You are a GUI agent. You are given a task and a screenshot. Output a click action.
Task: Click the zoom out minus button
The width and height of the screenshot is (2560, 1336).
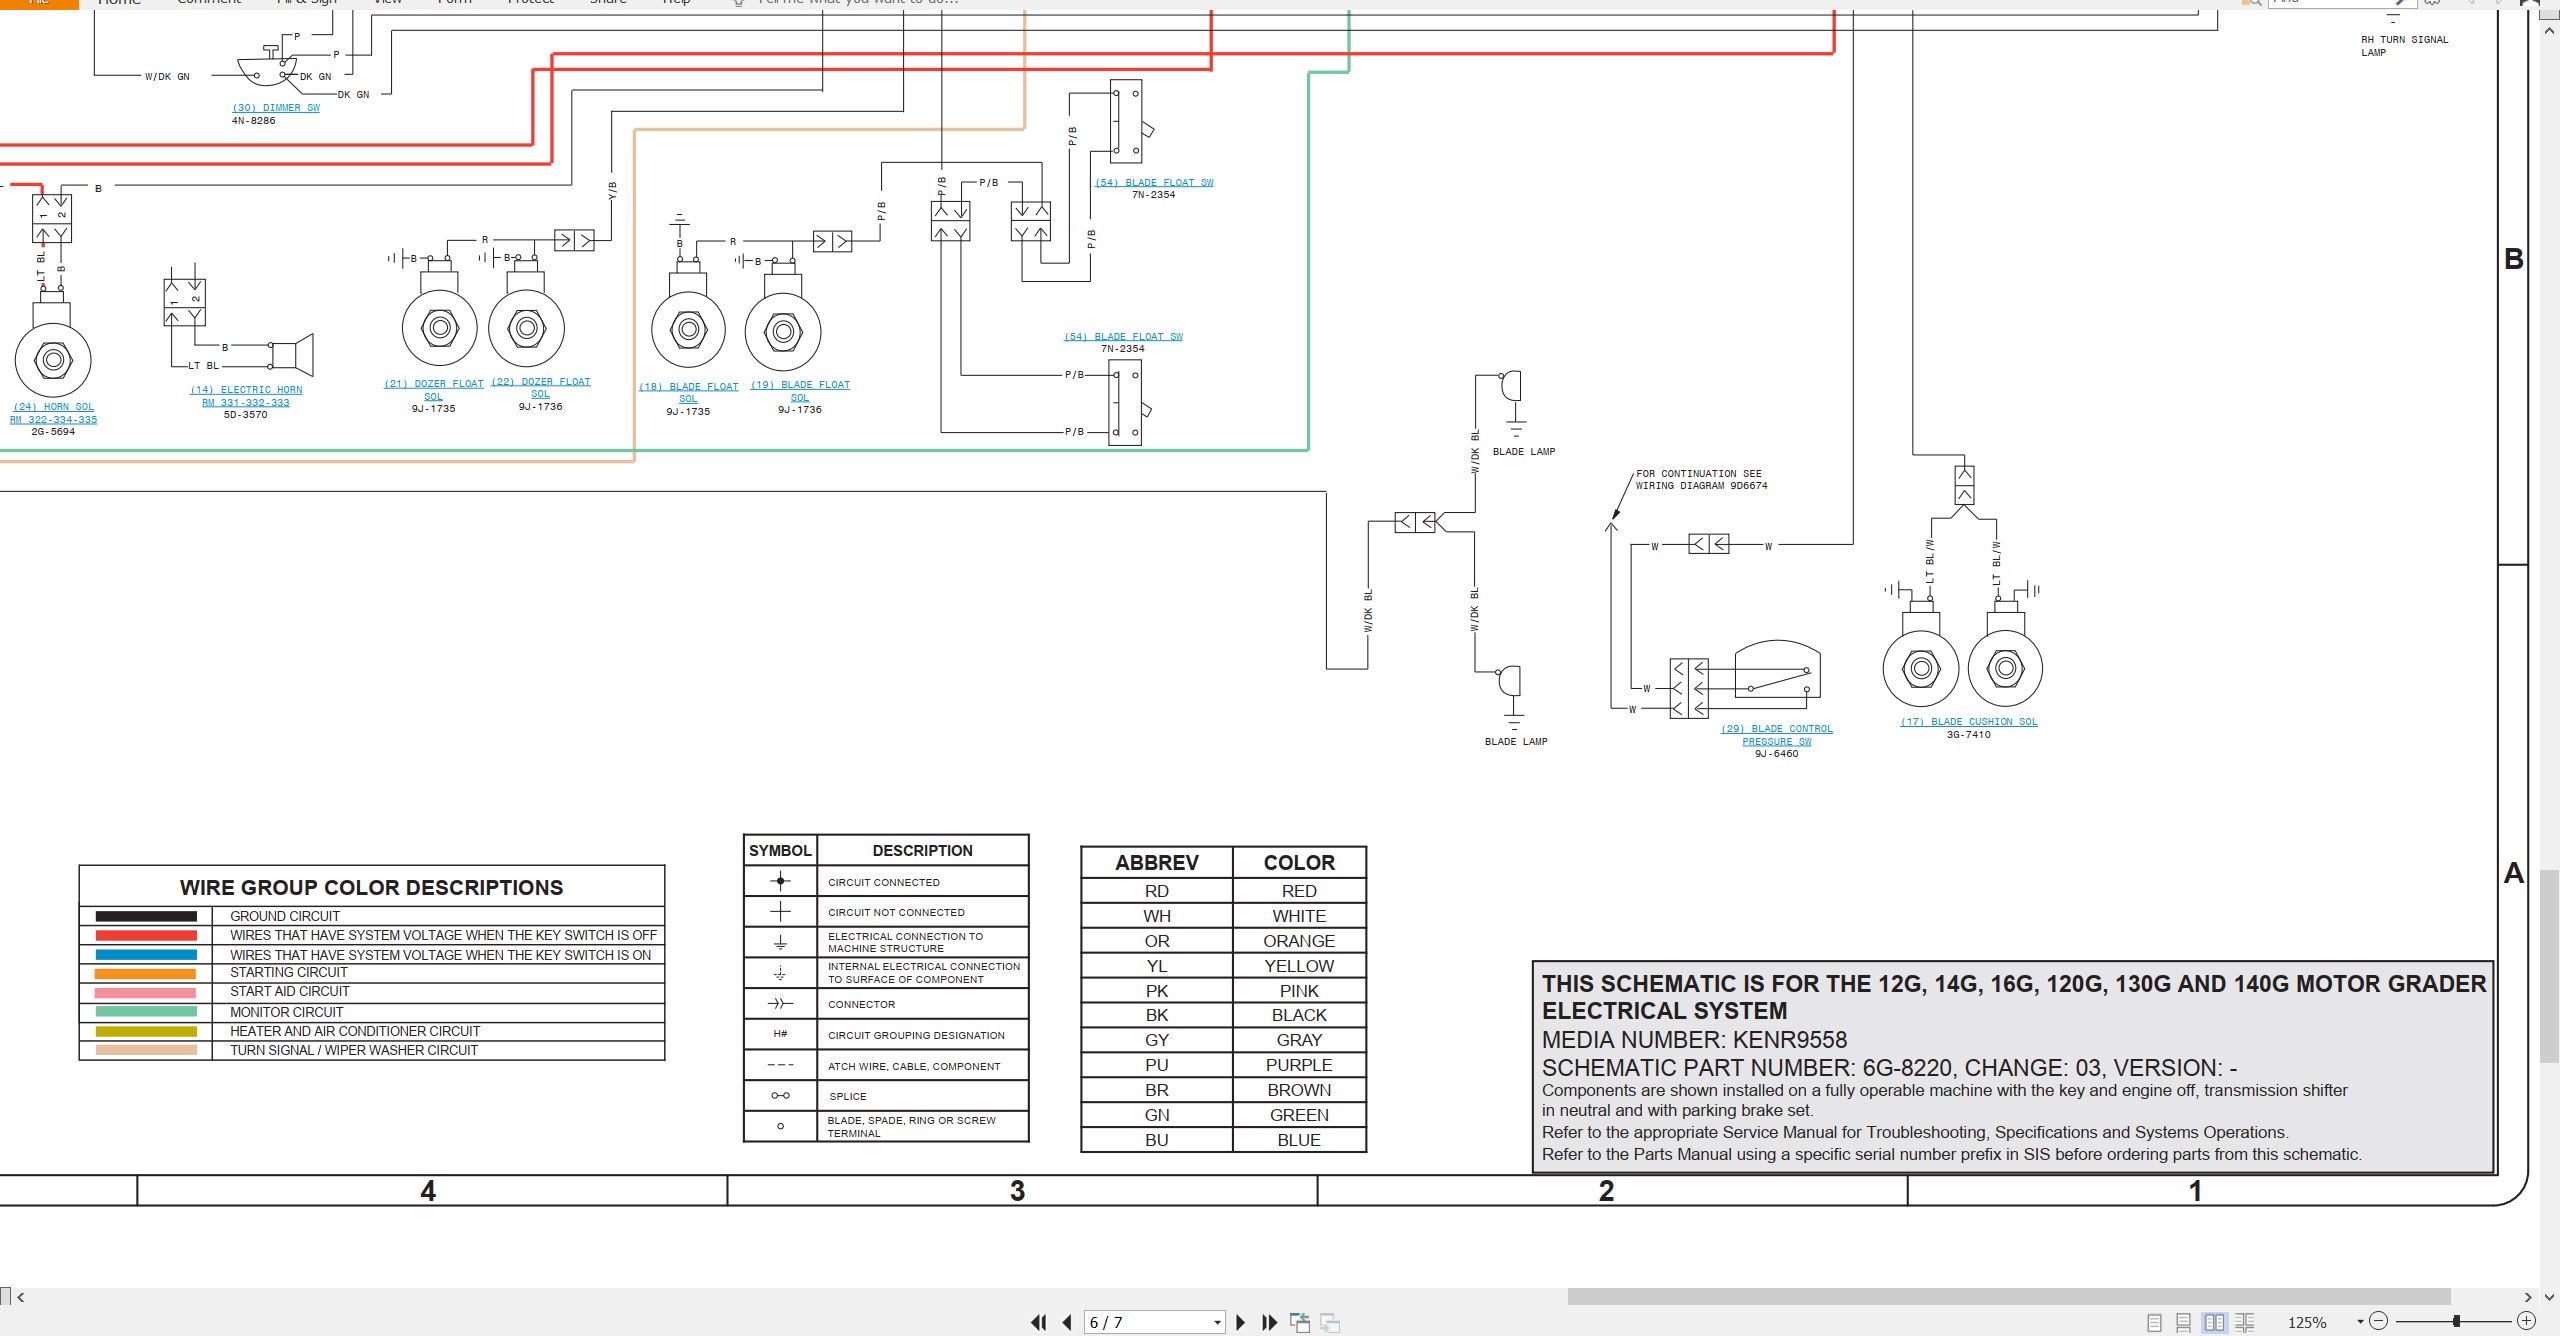pos(2379,1321)
